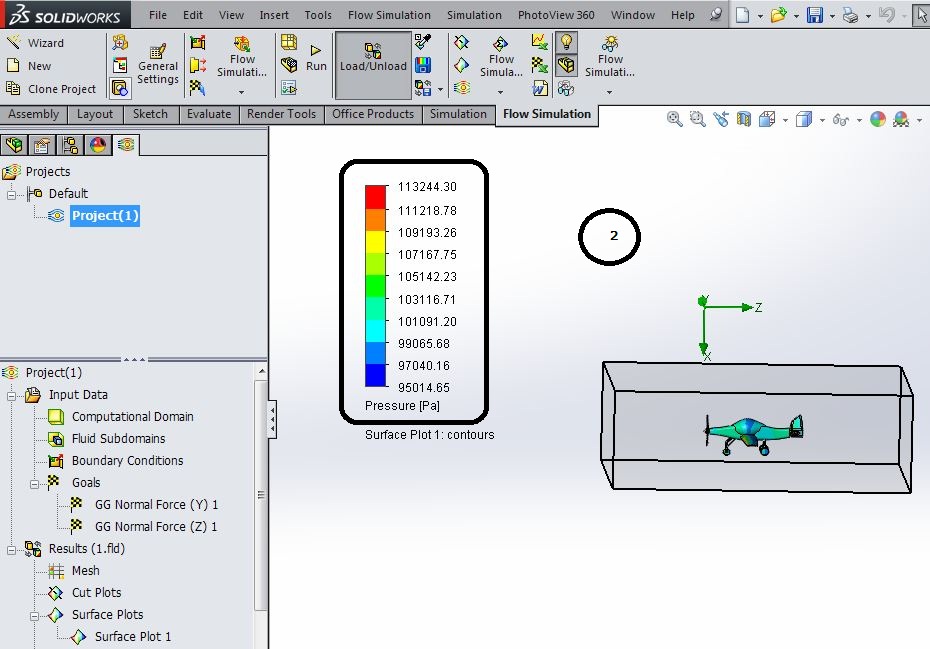Toggle the geometry display button below the lightbulb
The width and height of the screenshot is (930, 649).
[566, 65]
